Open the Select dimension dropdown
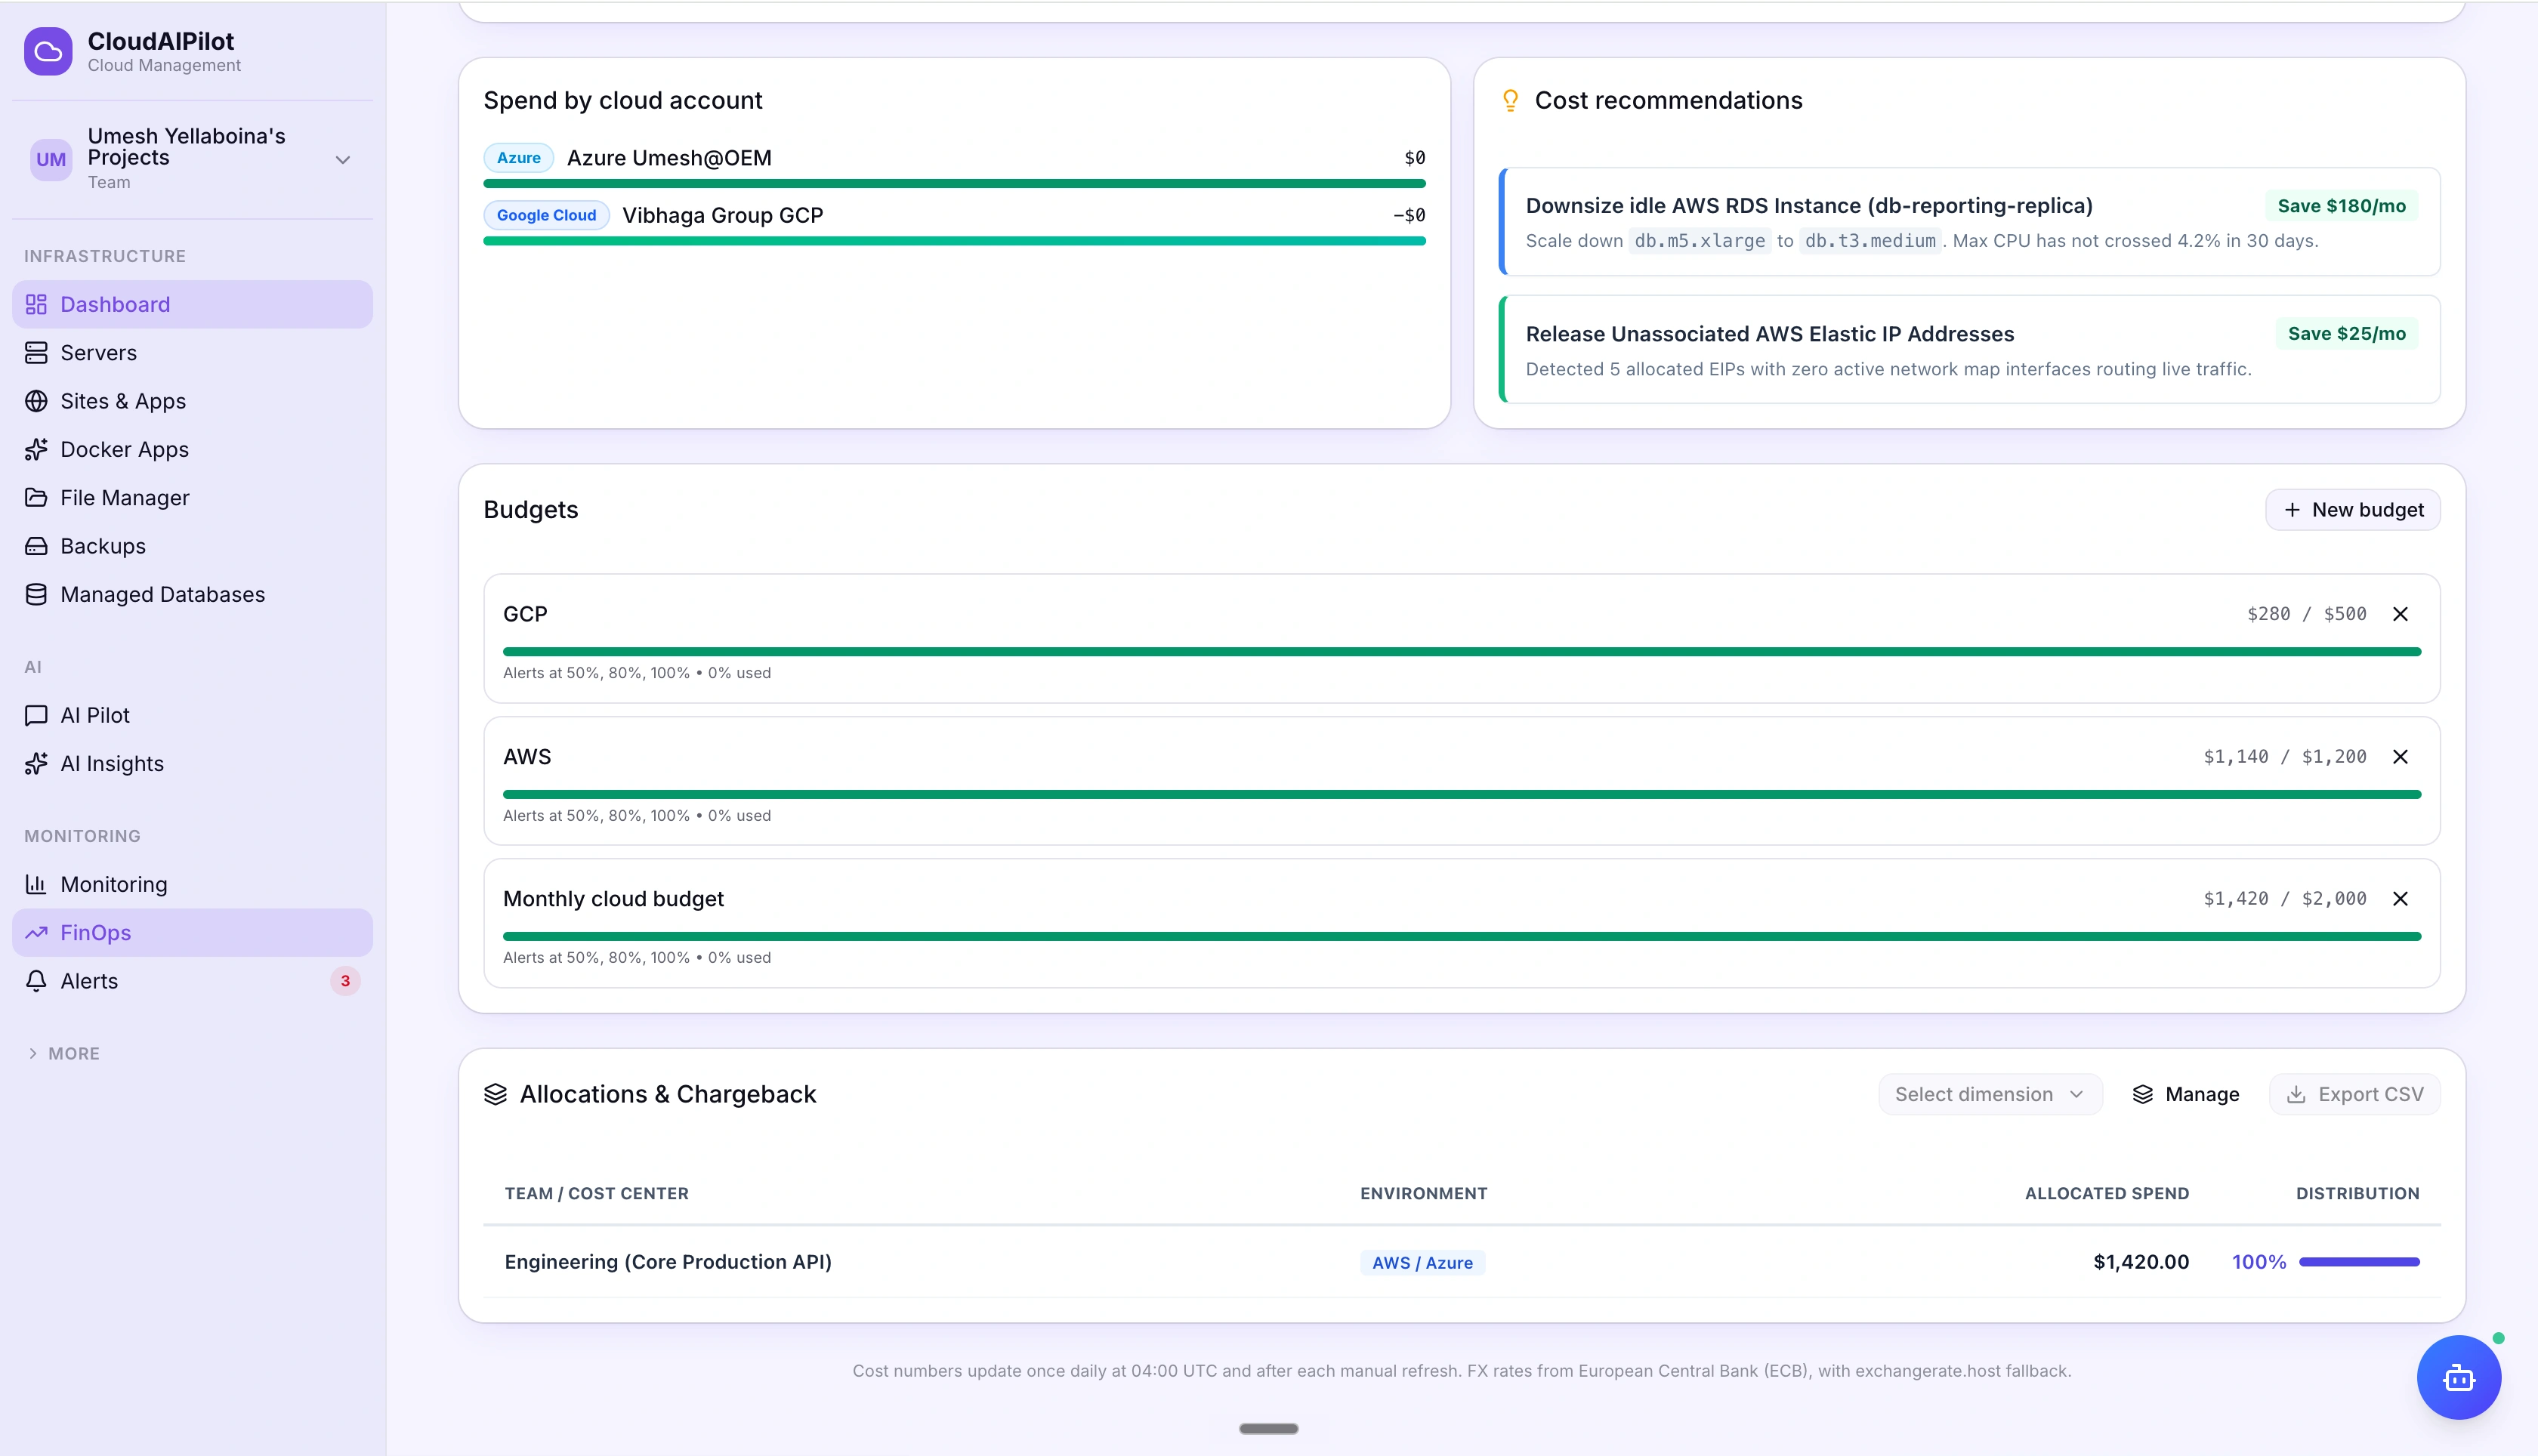2538x1456 pixels. 1990,1095
